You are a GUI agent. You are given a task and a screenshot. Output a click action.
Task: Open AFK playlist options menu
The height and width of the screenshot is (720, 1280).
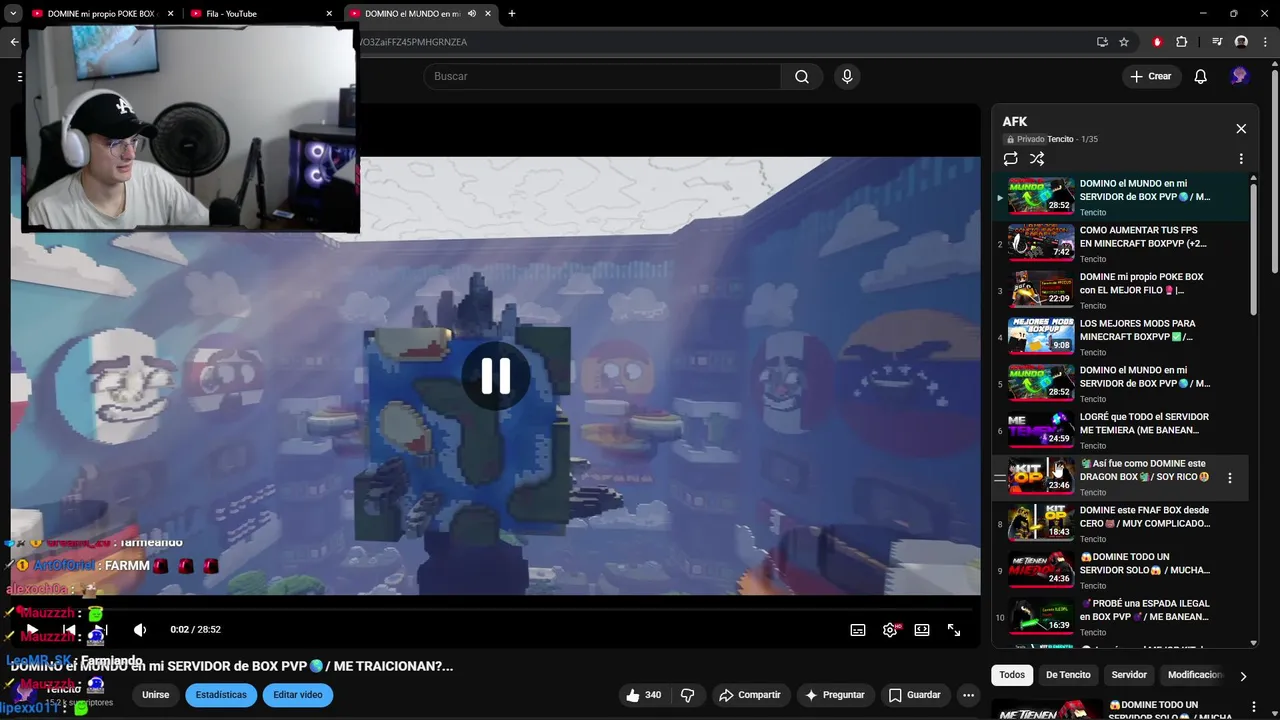click(x=1241, y=159)
